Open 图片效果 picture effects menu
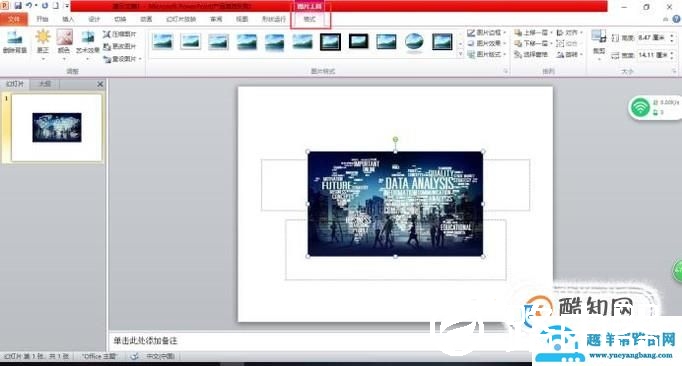 click(x=487, y=44)
